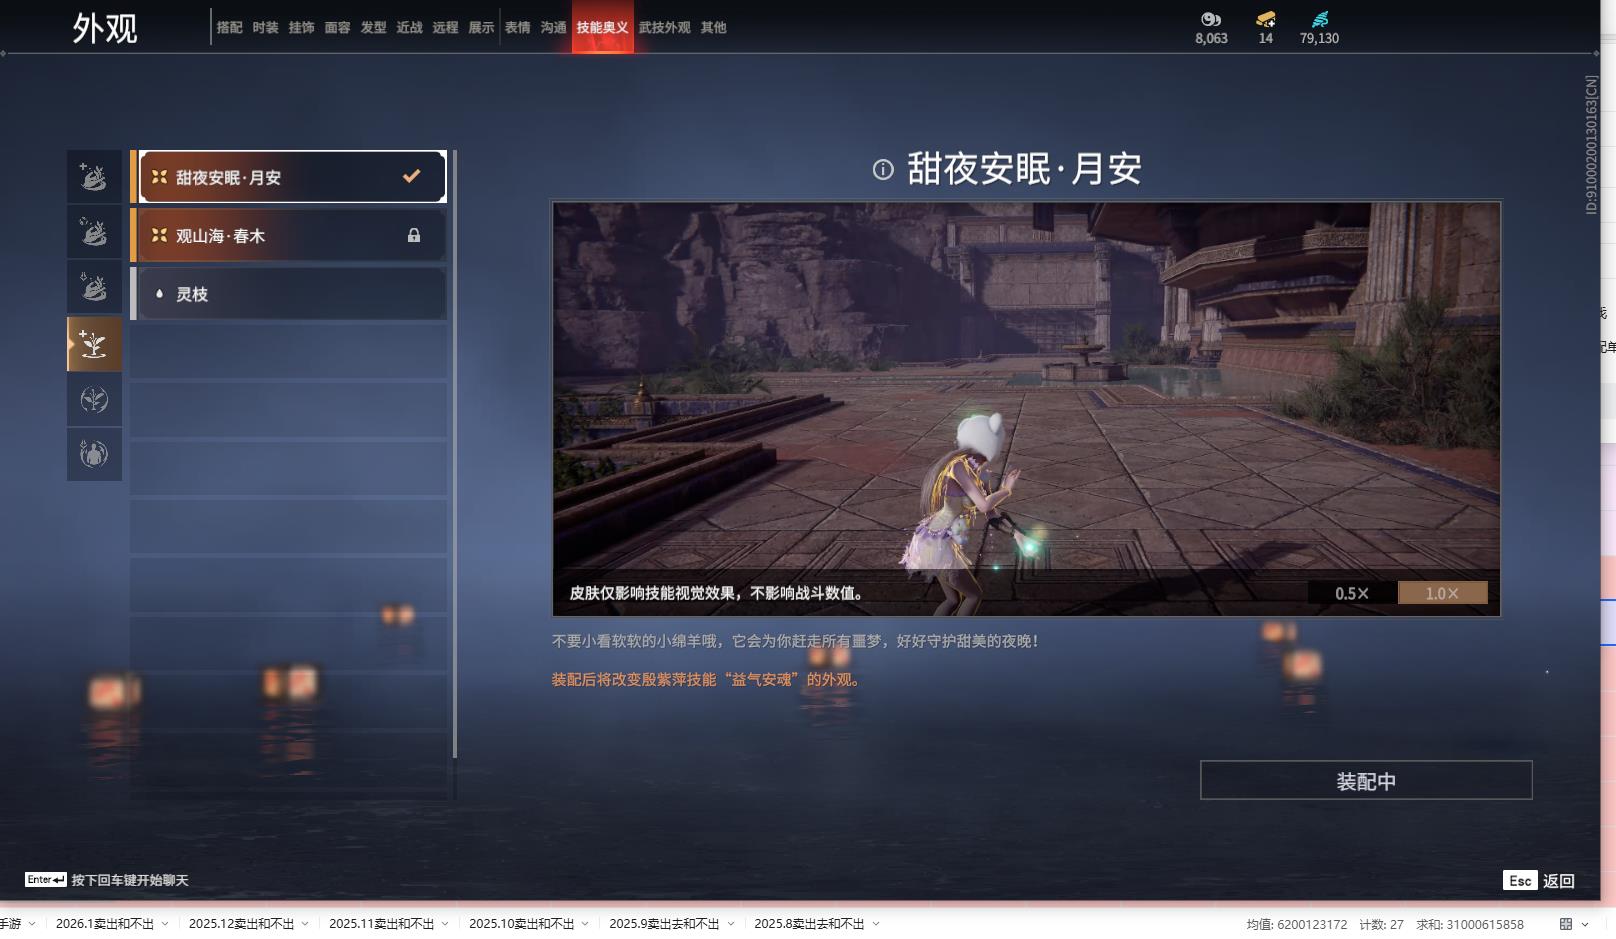1616x939 pixels.
Task: Switch to the 时装 tab
Action: click(x=266, y=28)
